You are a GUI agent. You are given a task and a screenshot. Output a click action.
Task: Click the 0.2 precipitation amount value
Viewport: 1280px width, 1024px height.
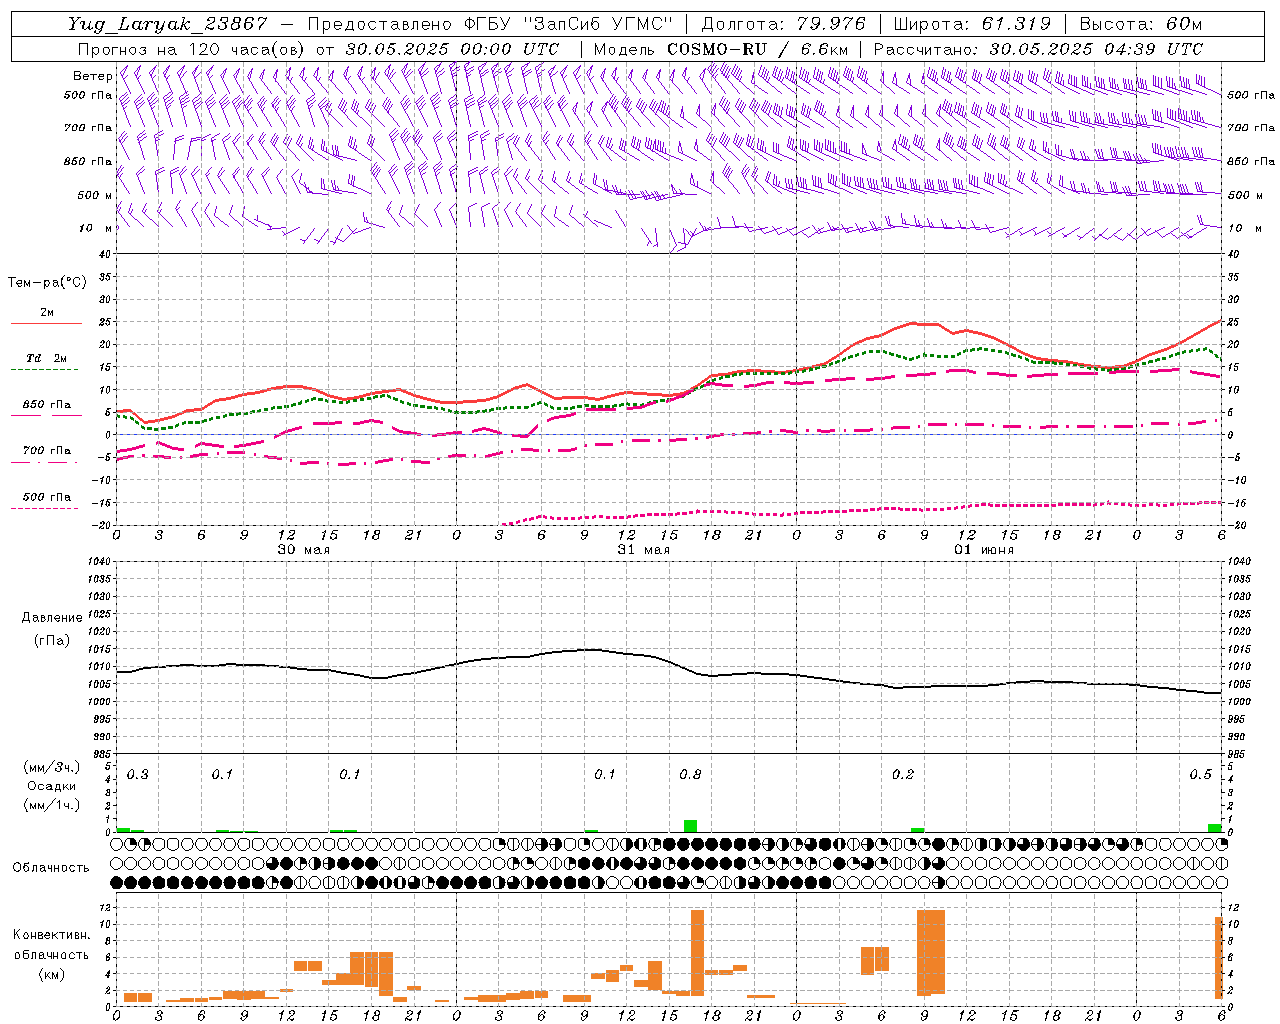[x=903, y=775]
